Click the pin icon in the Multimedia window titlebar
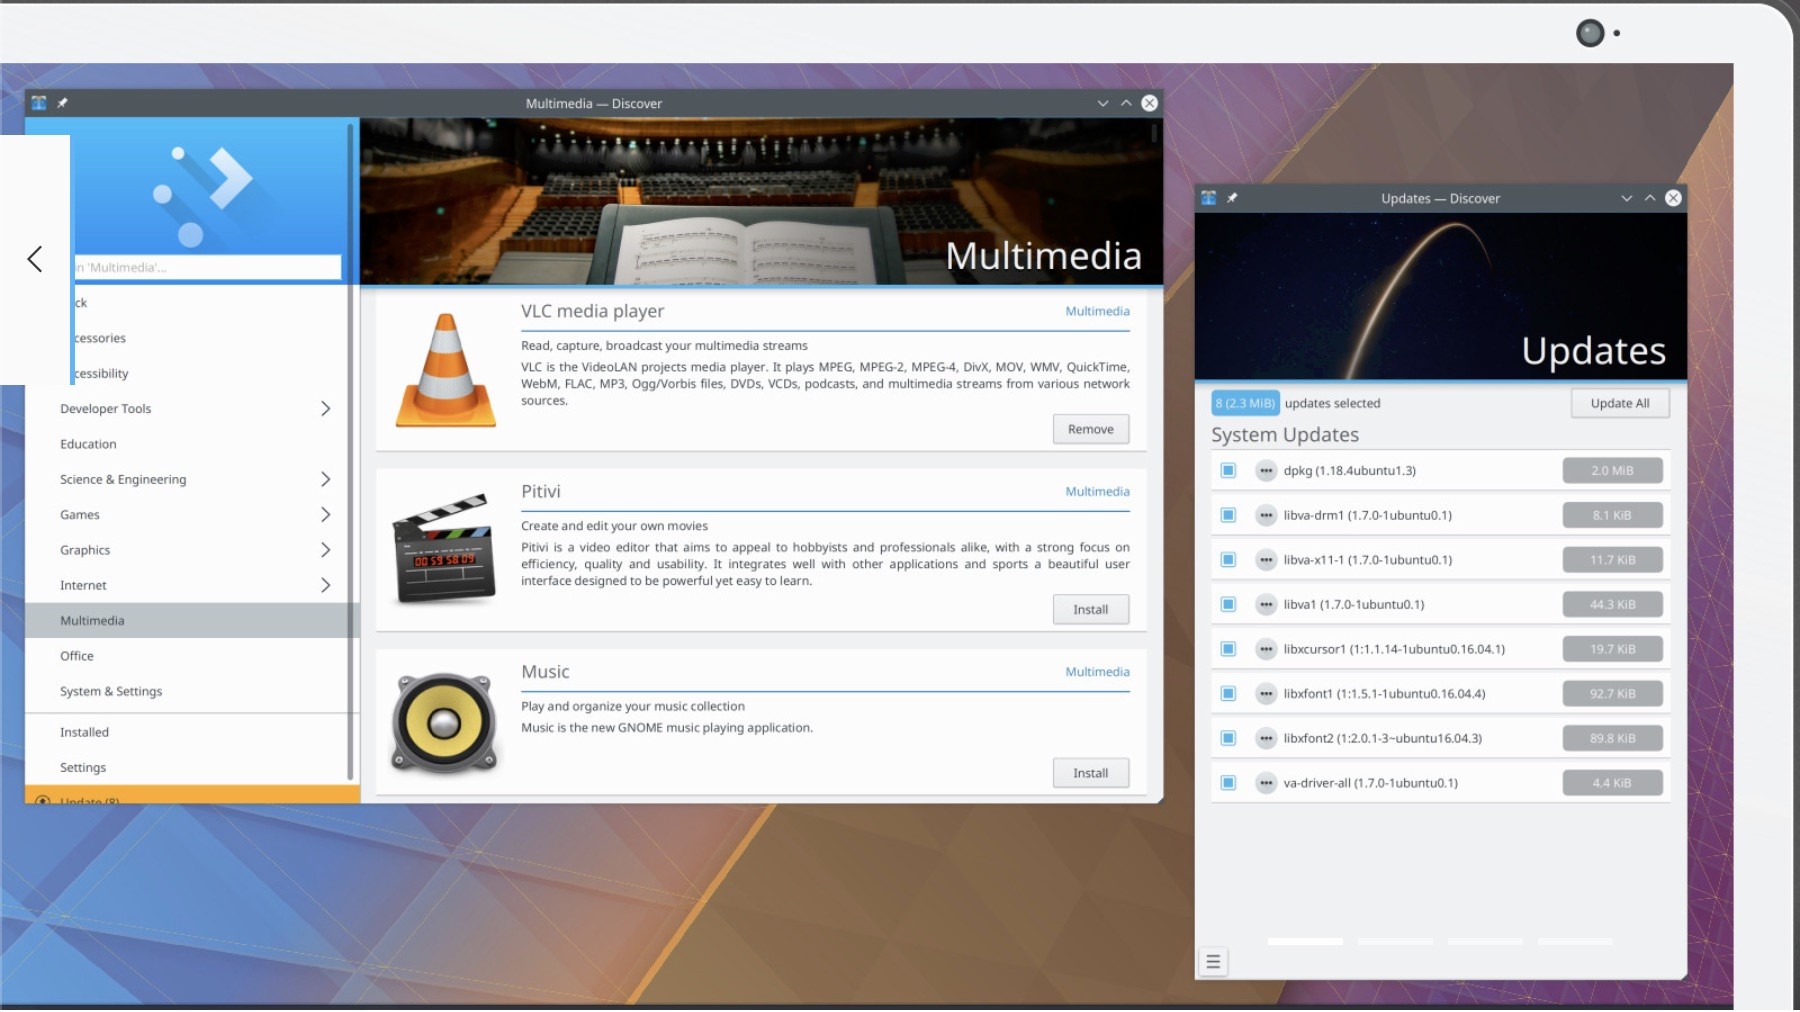Screen dimensions: 1800x1012 (61, 102)
